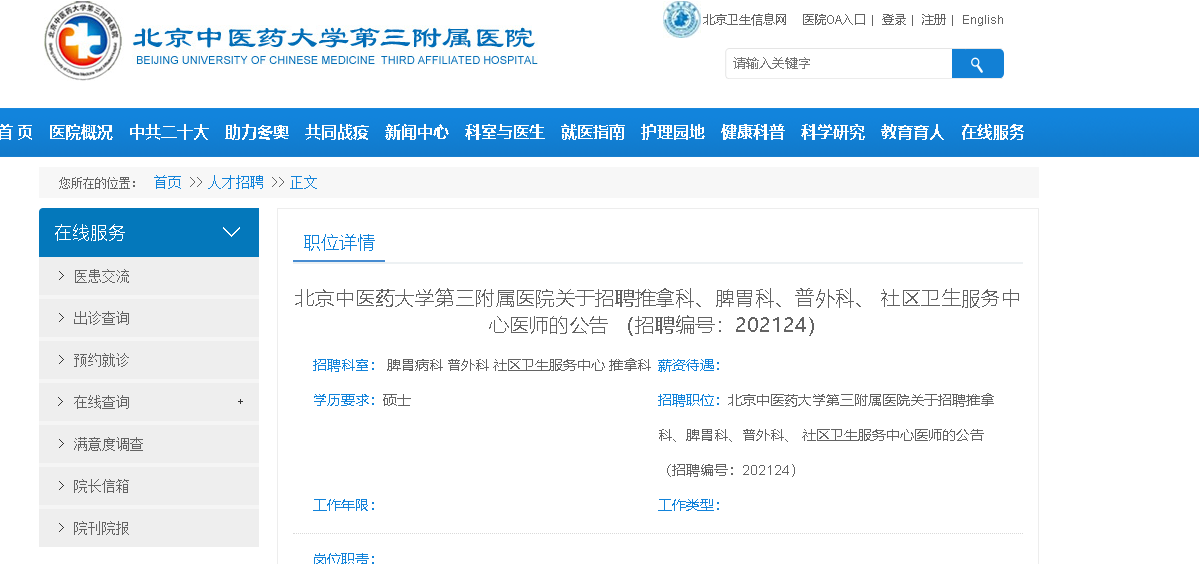Click the 注册 link
The width and height of the screenshot is (1199, 564).
tap(934, 20)
